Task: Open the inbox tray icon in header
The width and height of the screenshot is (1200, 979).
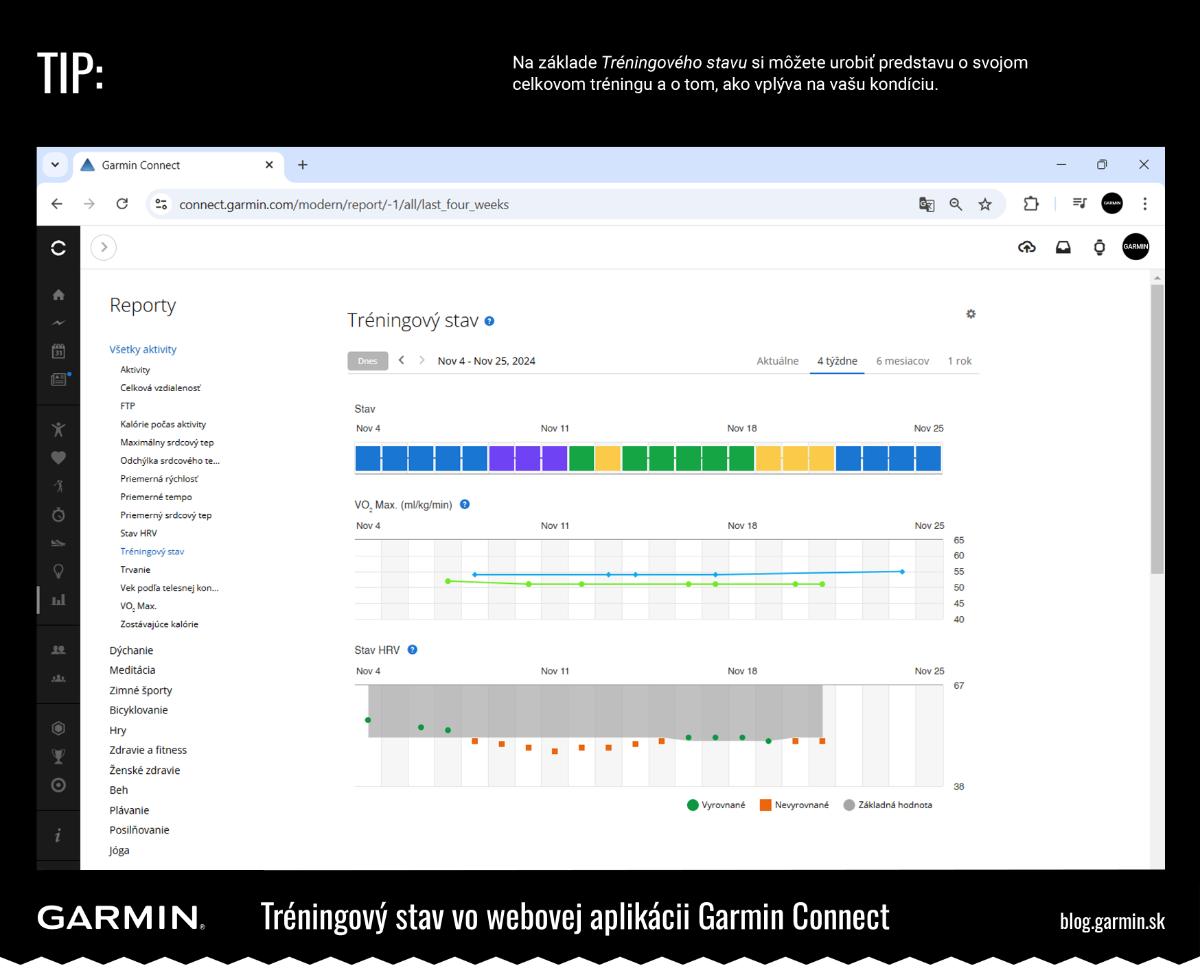Action: (x=1063, y=247)
